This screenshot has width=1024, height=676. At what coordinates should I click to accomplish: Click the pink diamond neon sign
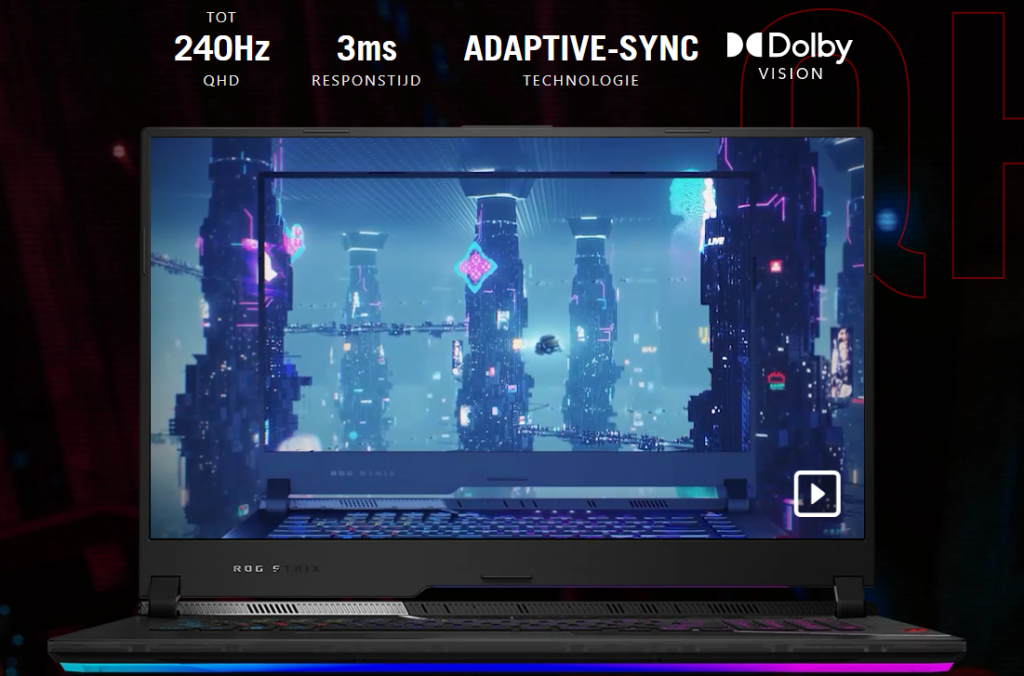[x=476, y=266]
